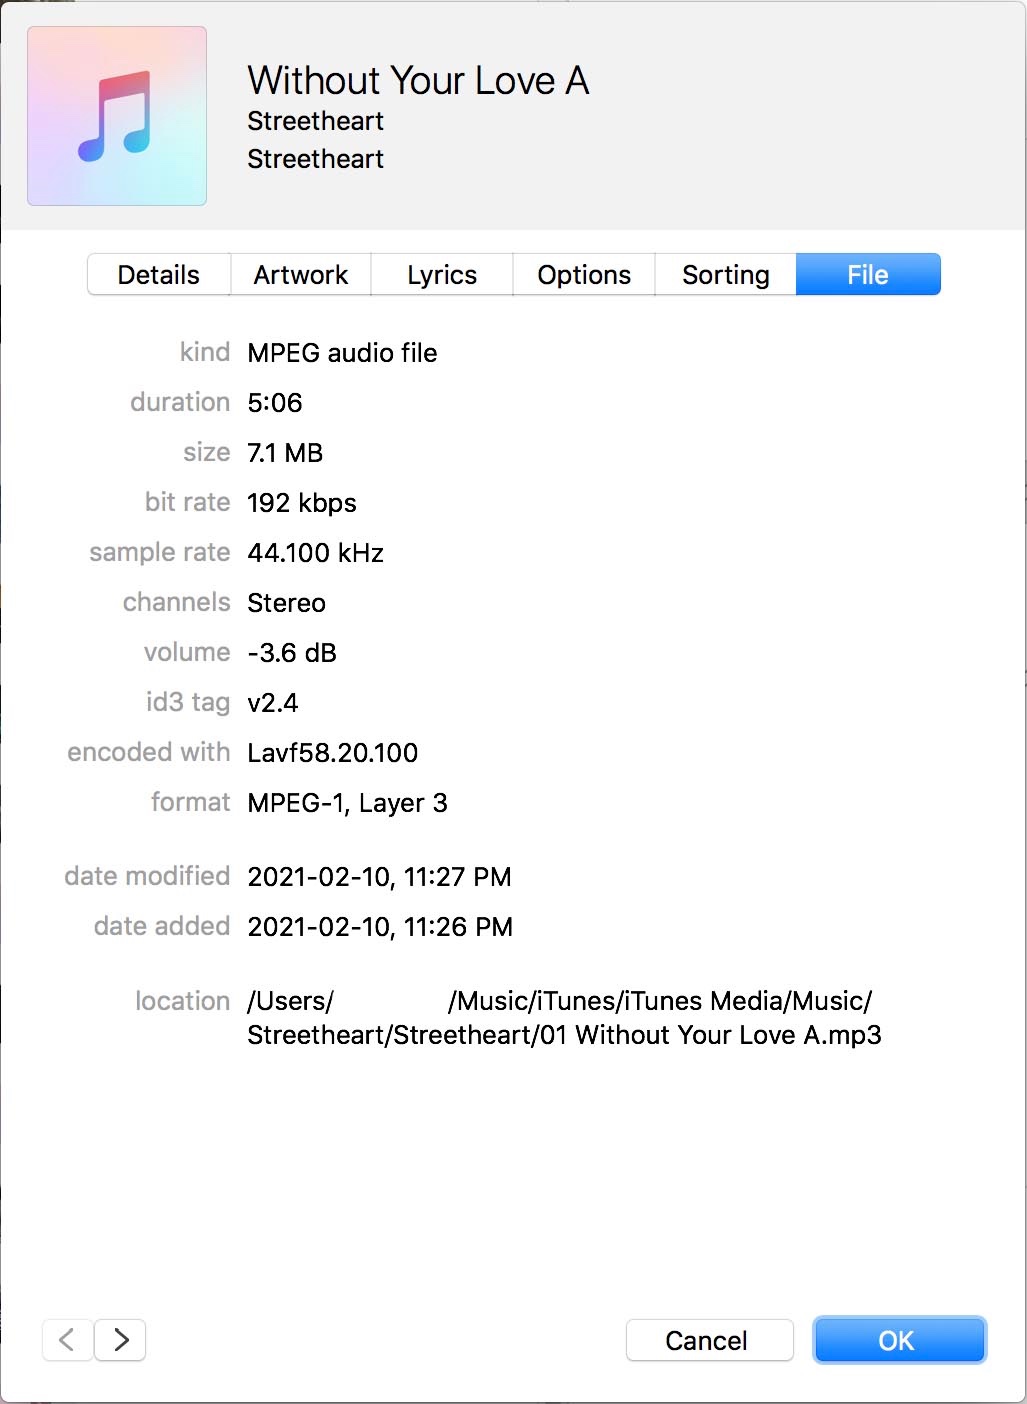Select the File tab
Image resolution: width=1027 pixels, height=1404 pixels.
[x=868, y=275]
